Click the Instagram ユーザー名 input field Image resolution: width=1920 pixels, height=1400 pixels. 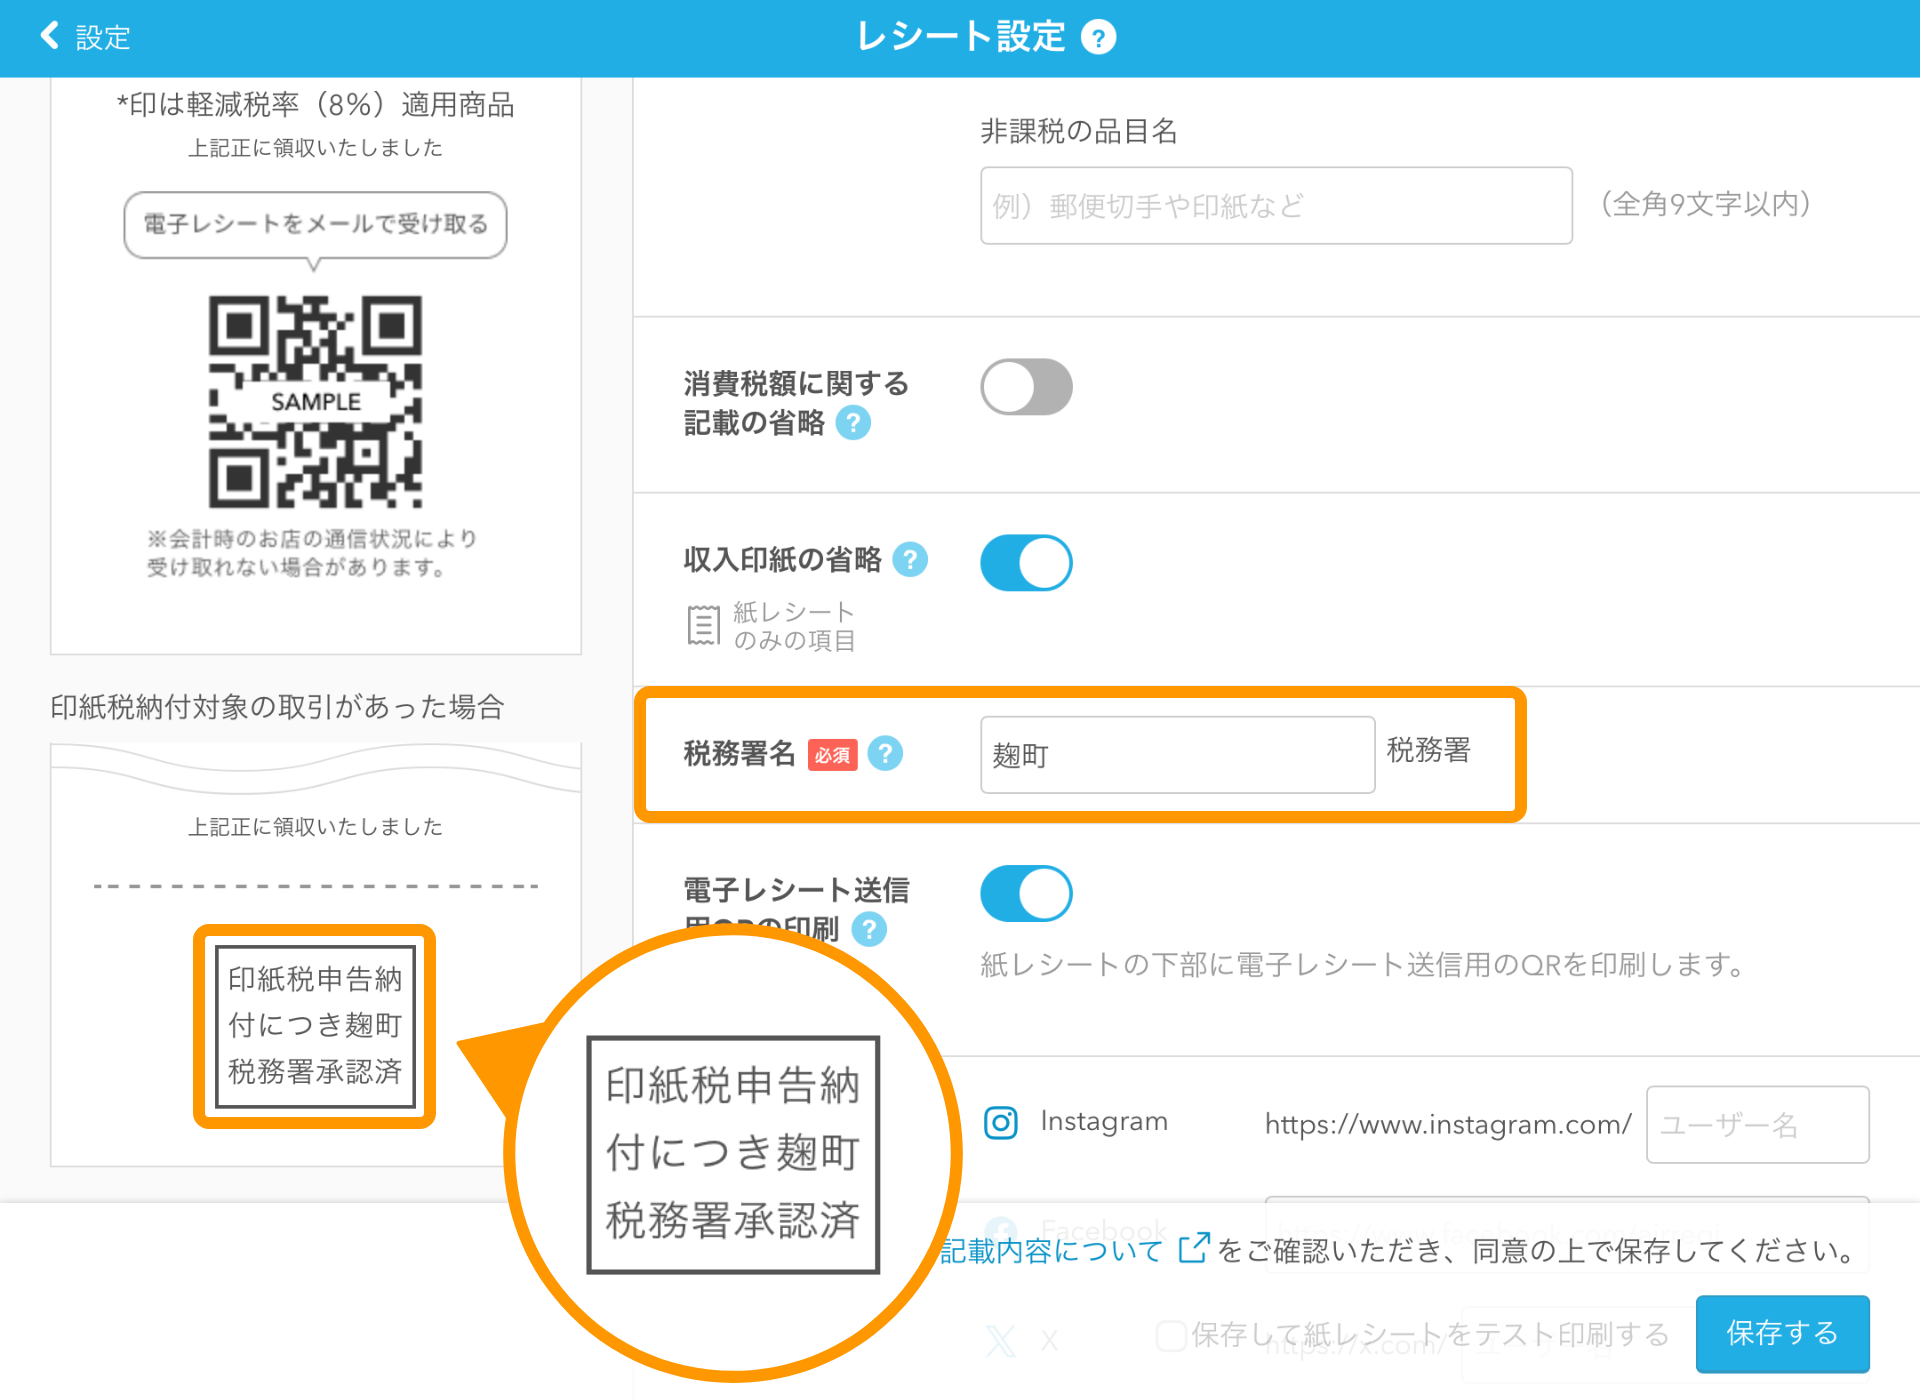(1757, 1124)
